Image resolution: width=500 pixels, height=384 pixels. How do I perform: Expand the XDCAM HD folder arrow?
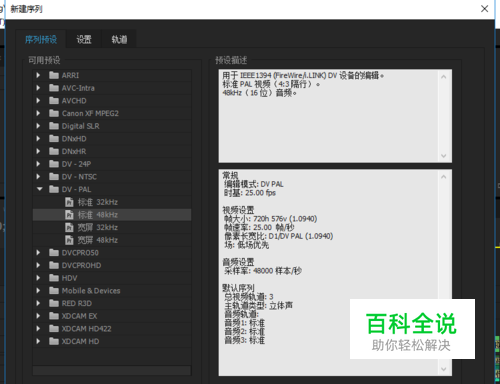coord(38,341)
